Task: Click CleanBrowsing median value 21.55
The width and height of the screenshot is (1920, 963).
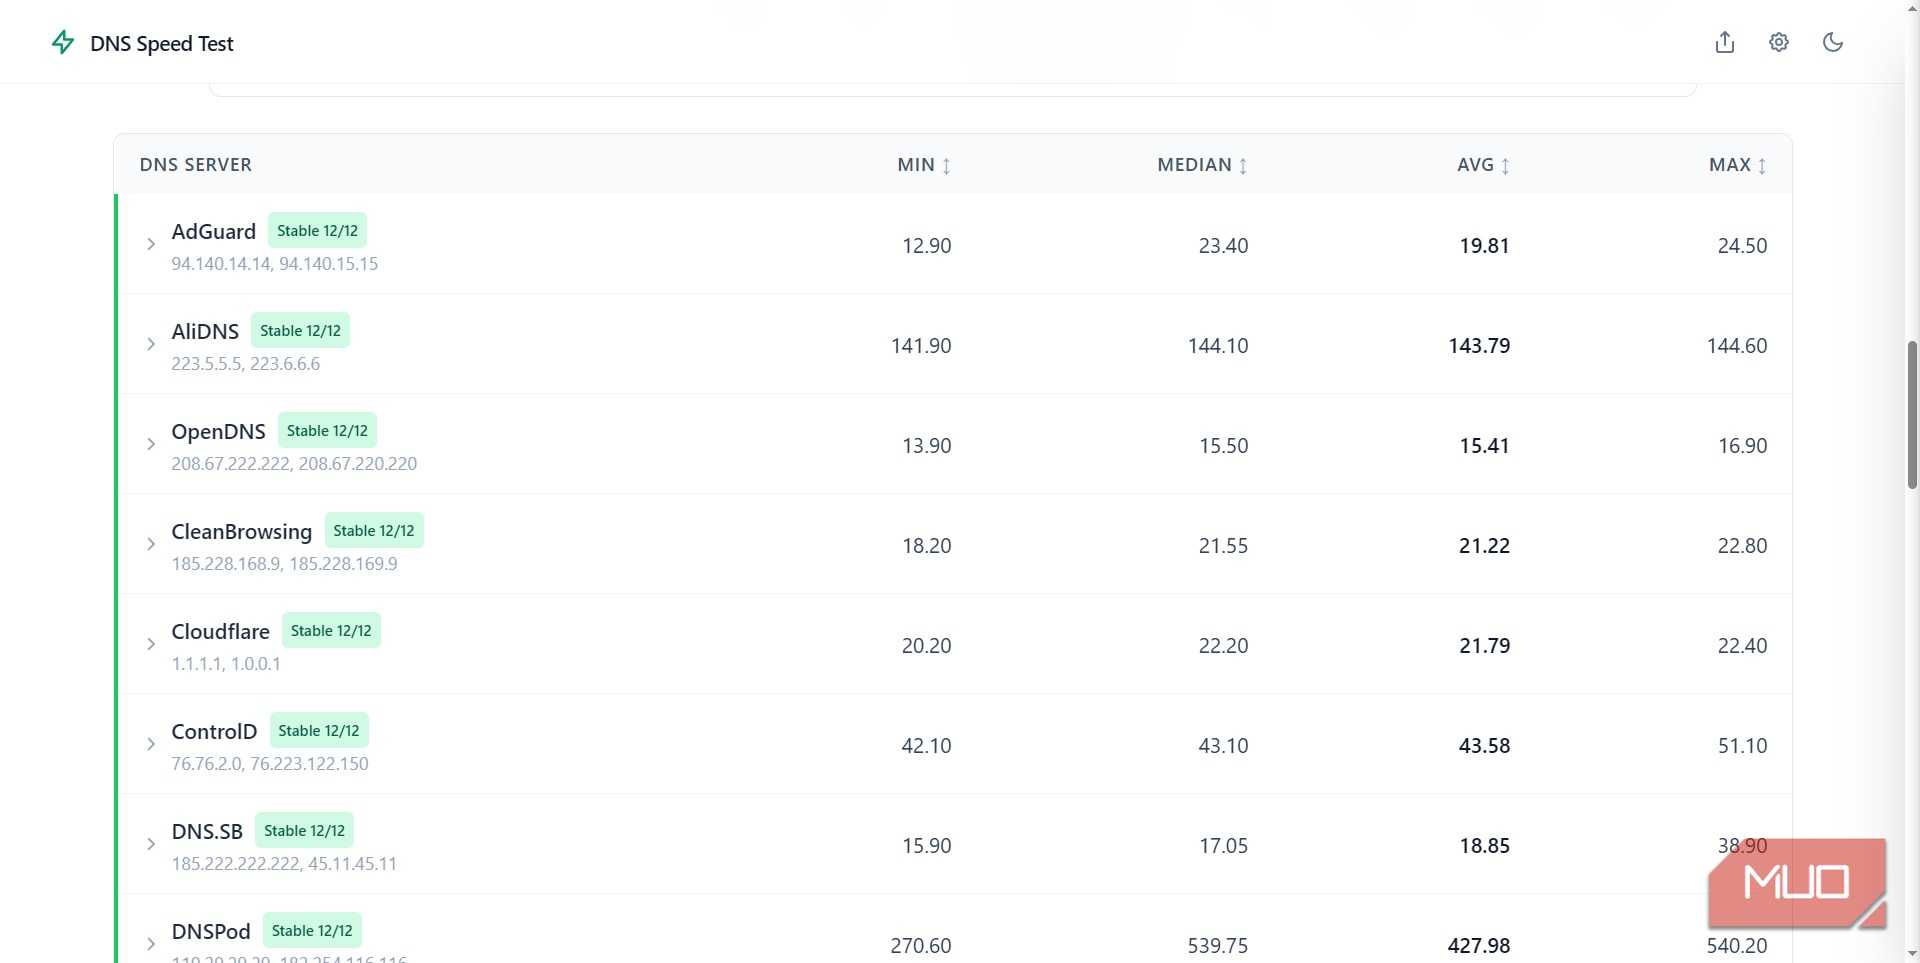Action: click(1223, 546)
